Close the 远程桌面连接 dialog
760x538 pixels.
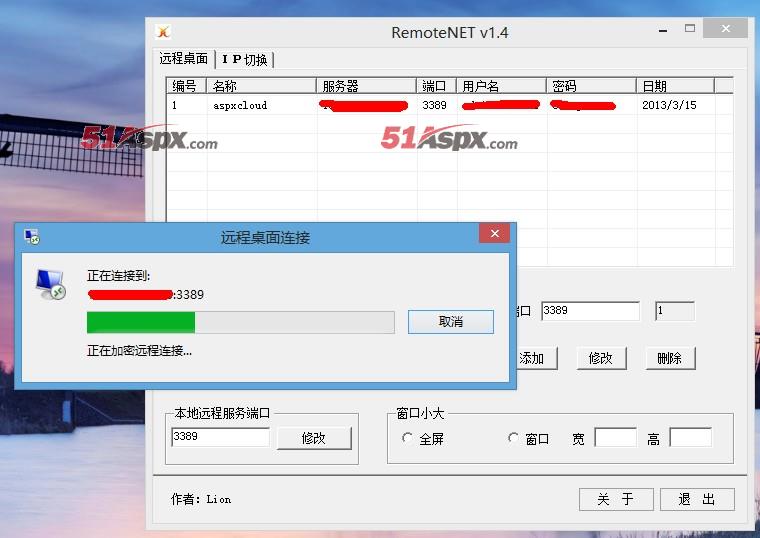tap(494, 234)
